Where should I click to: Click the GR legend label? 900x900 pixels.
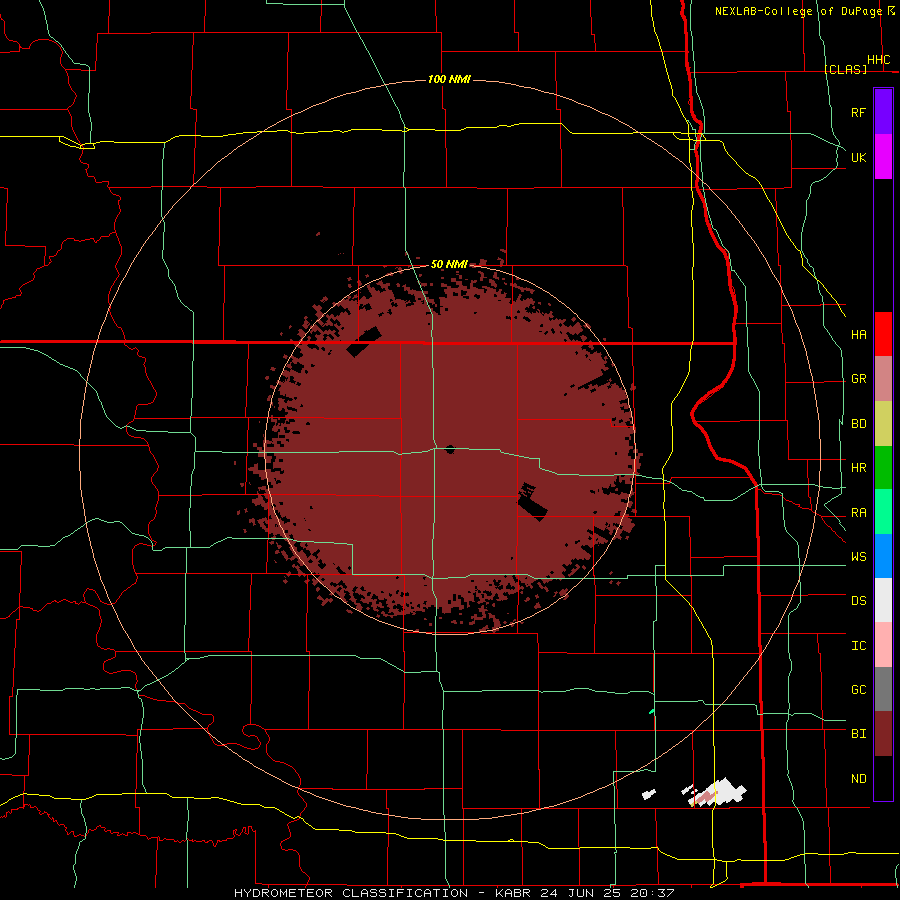pos(859,379)
